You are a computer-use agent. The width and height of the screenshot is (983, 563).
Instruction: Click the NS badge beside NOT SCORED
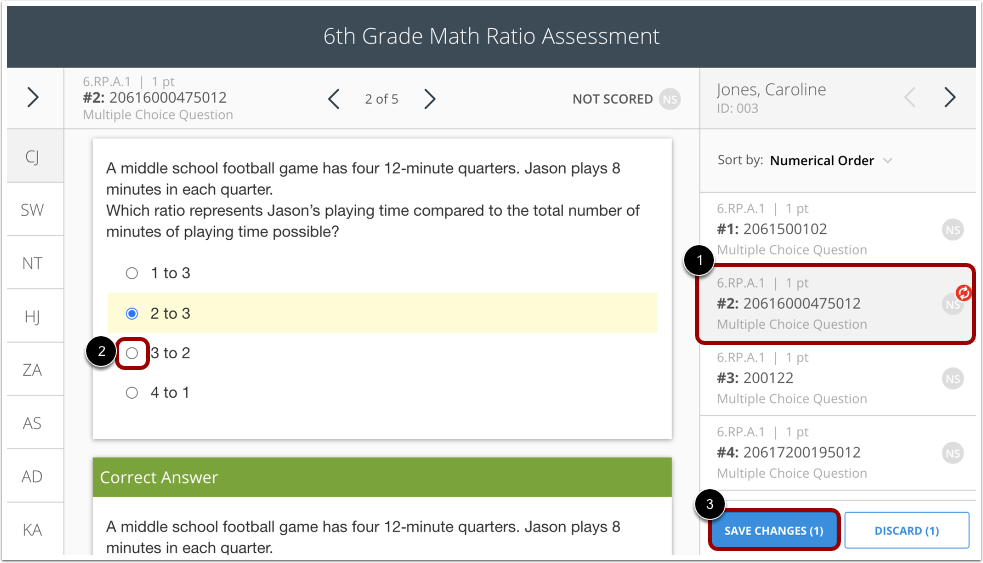670,99
